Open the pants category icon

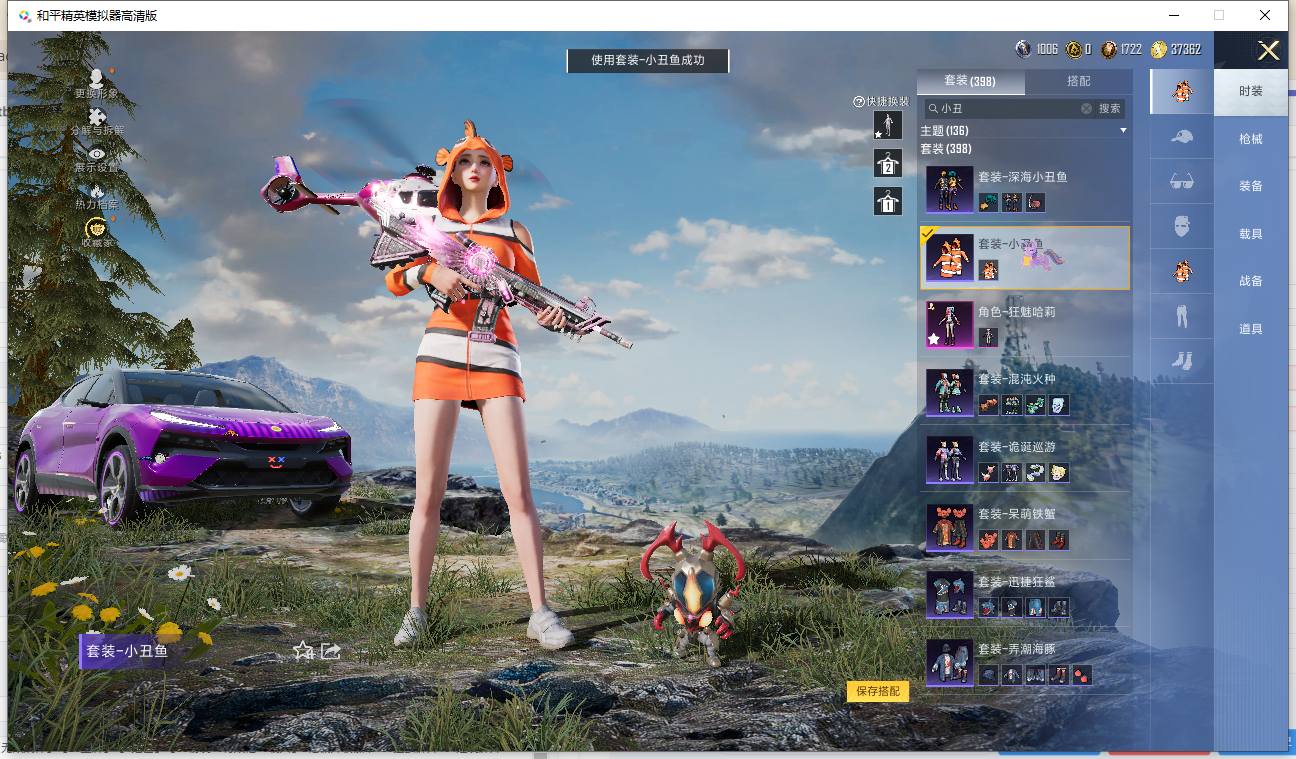click(1182, 316)
